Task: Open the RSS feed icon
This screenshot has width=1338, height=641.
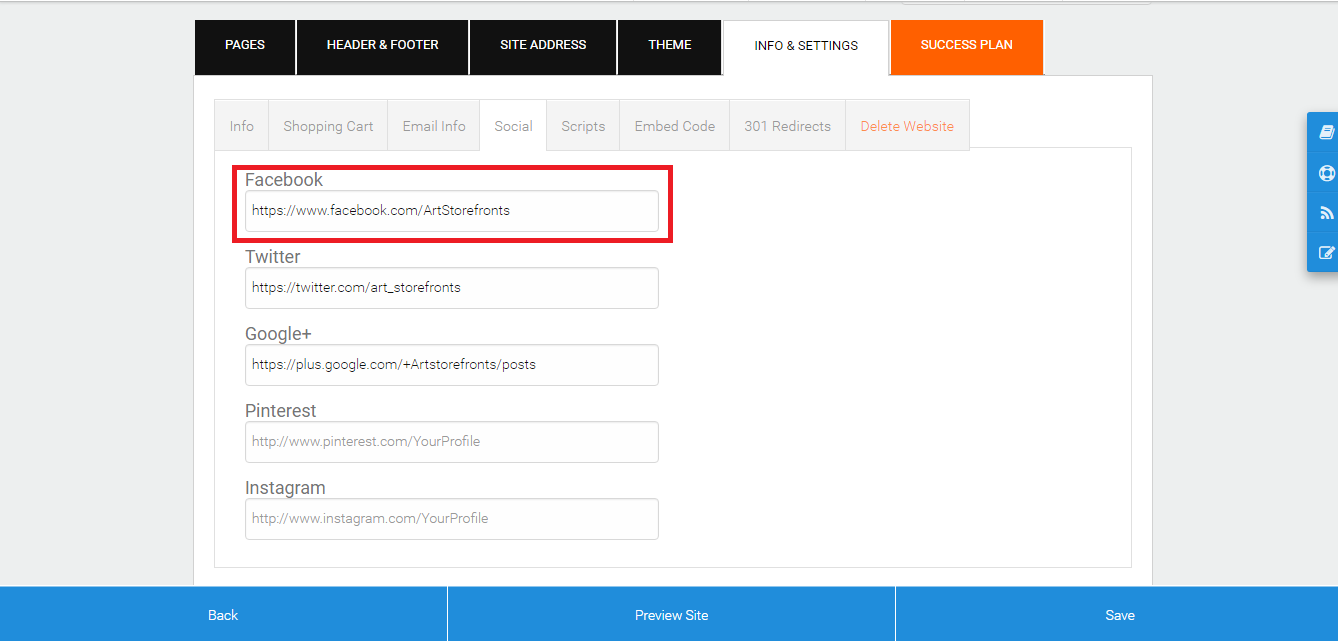Action: (1326, 212)
